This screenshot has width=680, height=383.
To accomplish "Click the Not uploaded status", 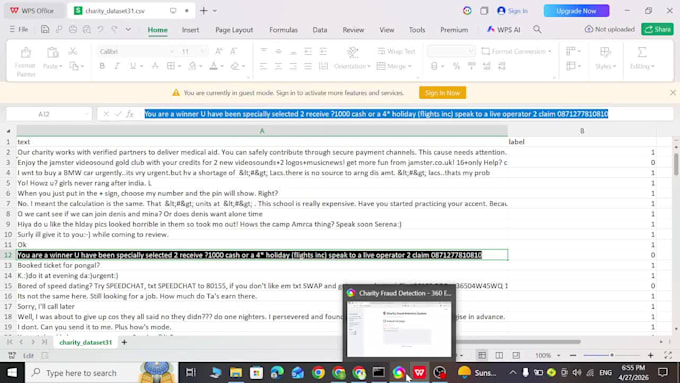I will click(609, 29).
